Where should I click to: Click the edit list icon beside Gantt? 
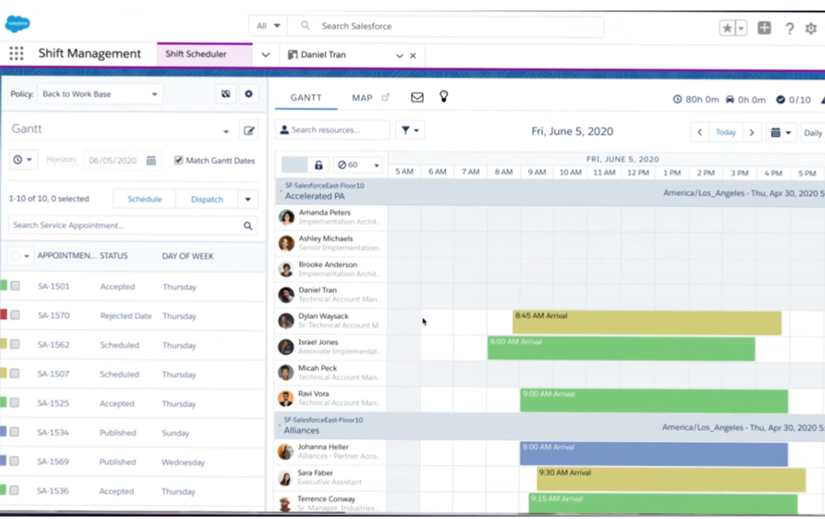249,130
